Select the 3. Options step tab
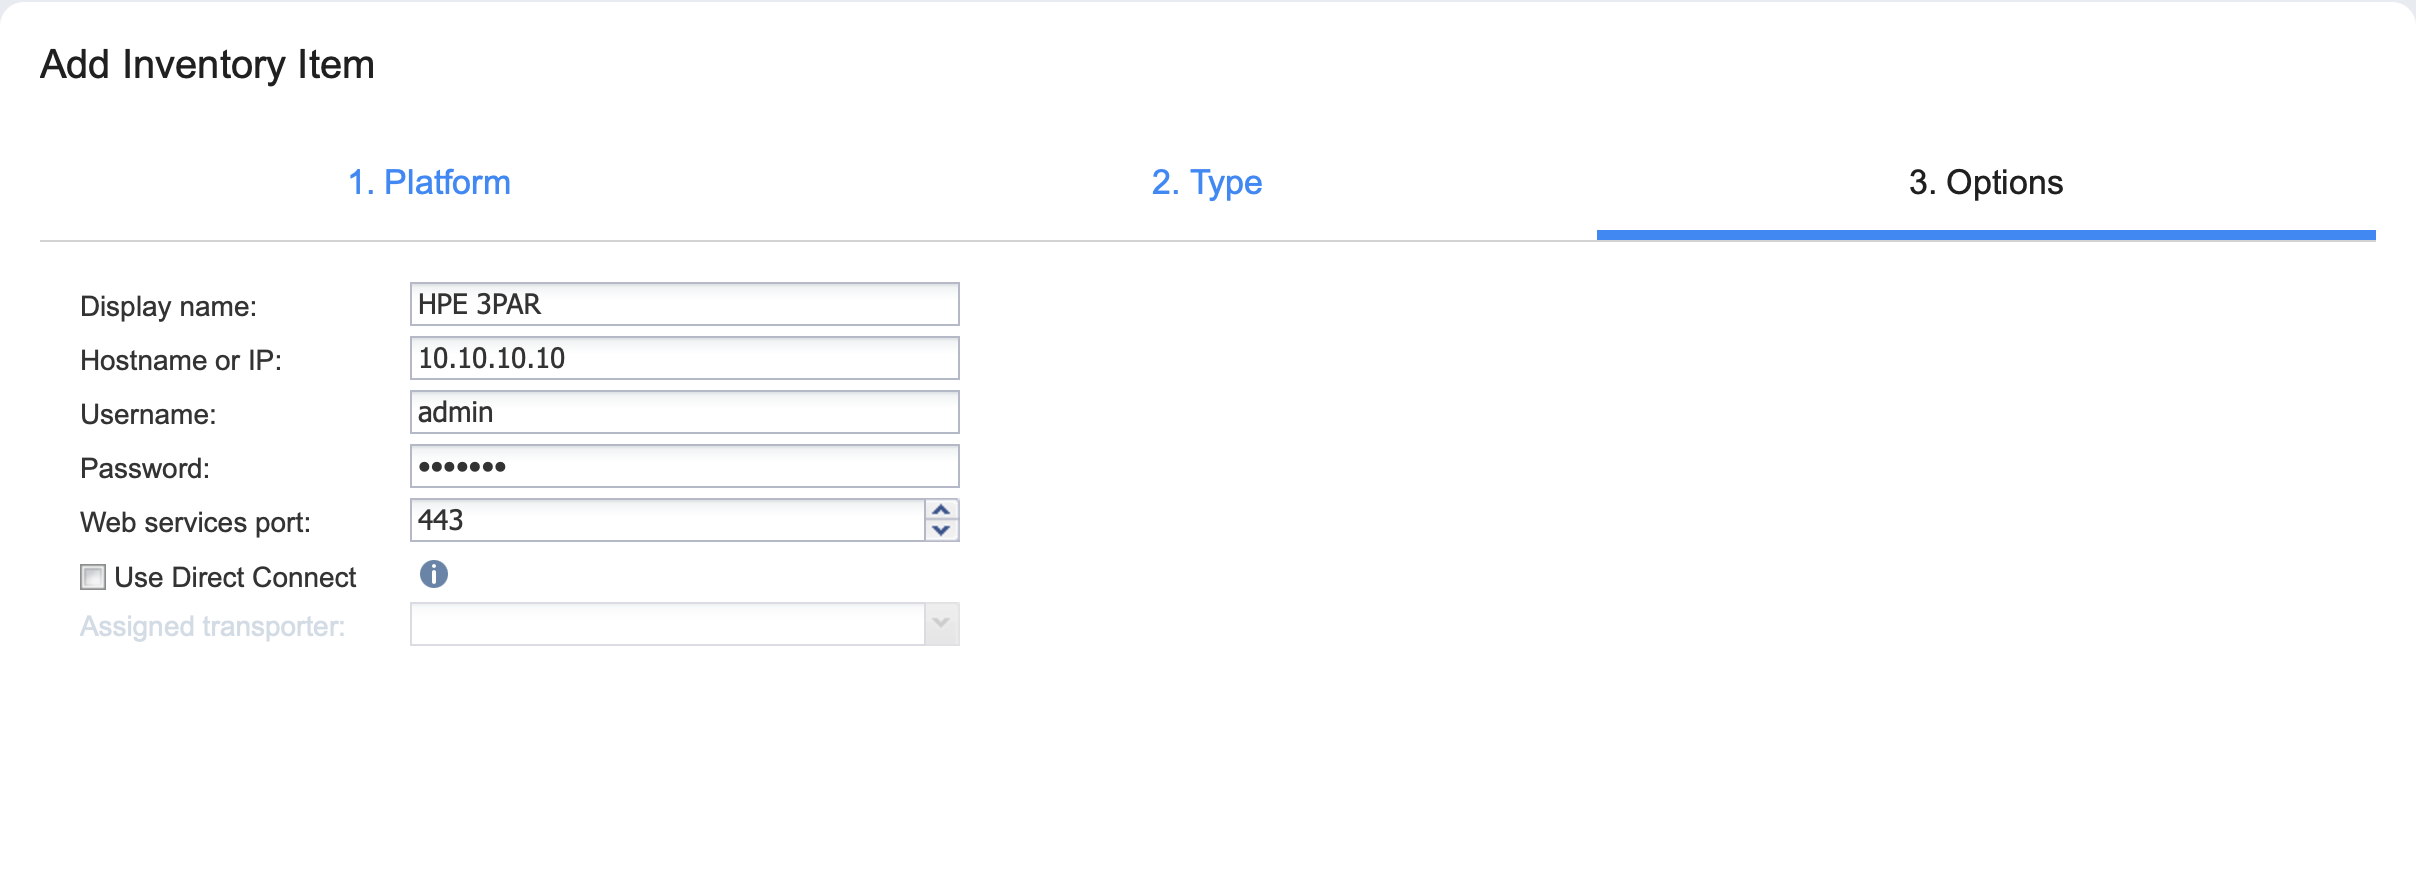 [1985, 182]
